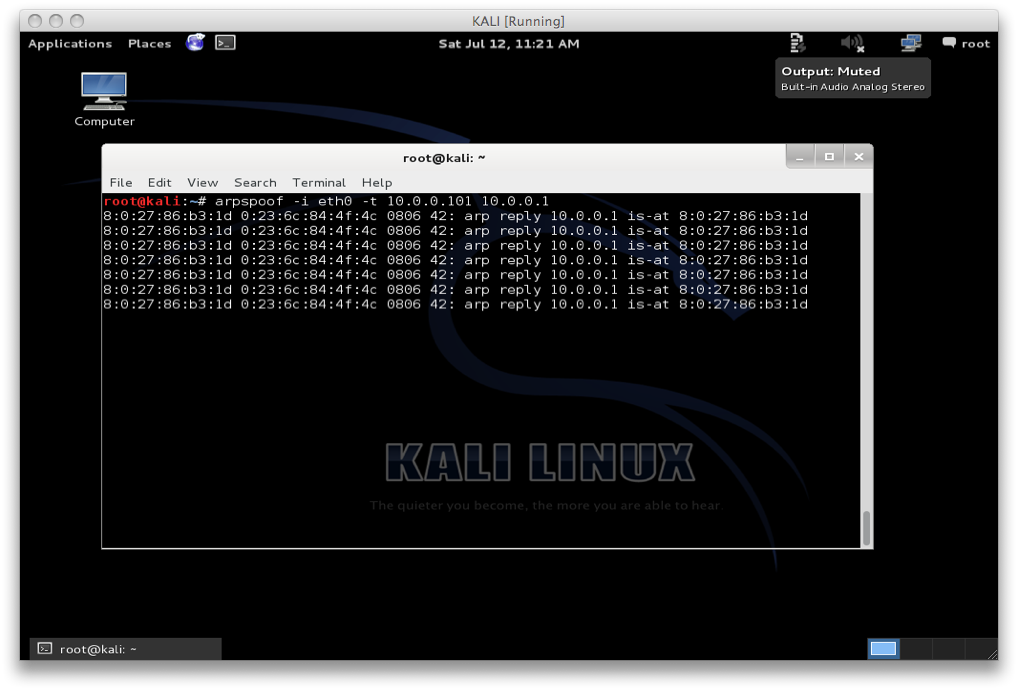The image size is (1018, 690).
Task: Click the red VirtualBox window close button
Action: pos(35,21)
